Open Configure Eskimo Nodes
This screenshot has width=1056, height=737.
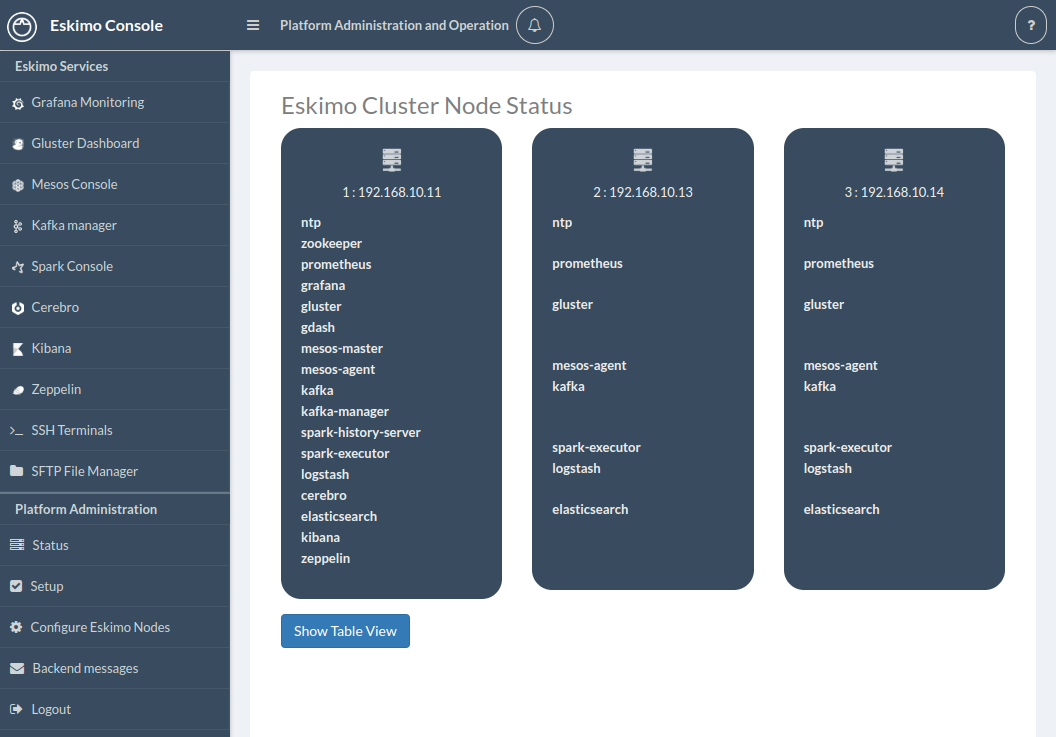tap(100, 627)
